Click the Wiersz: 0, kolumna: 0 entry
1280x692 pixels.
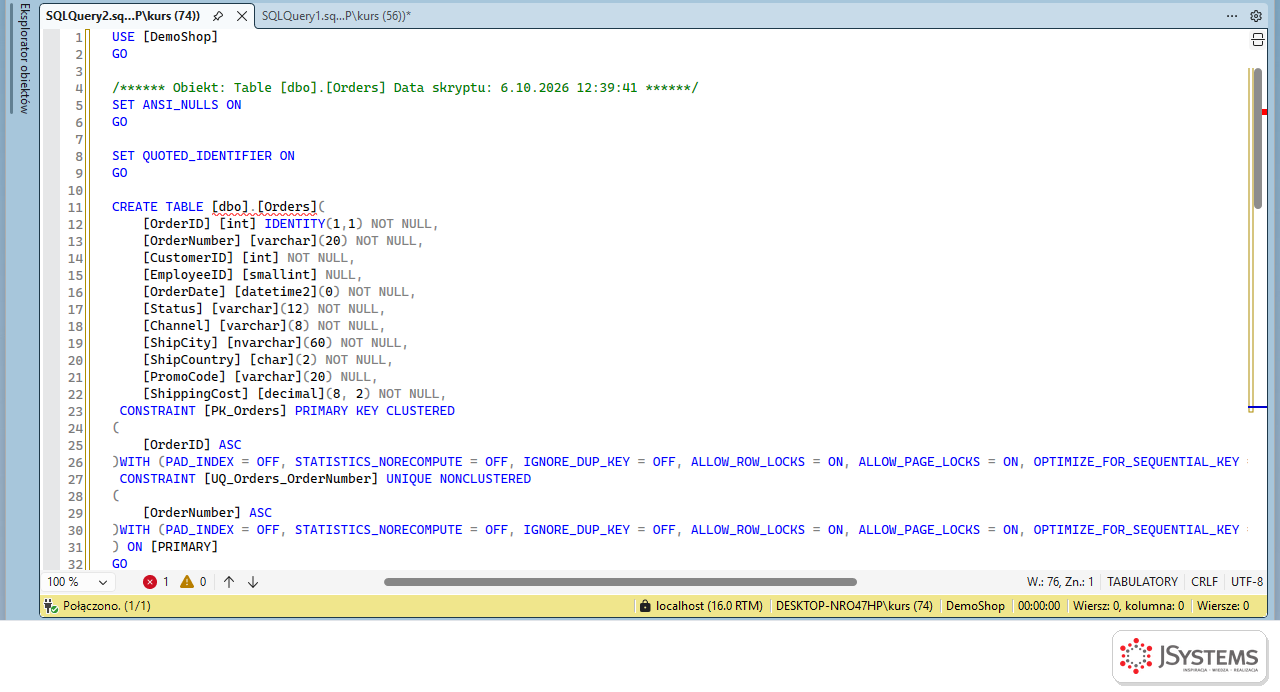[x=1128, y=605]
